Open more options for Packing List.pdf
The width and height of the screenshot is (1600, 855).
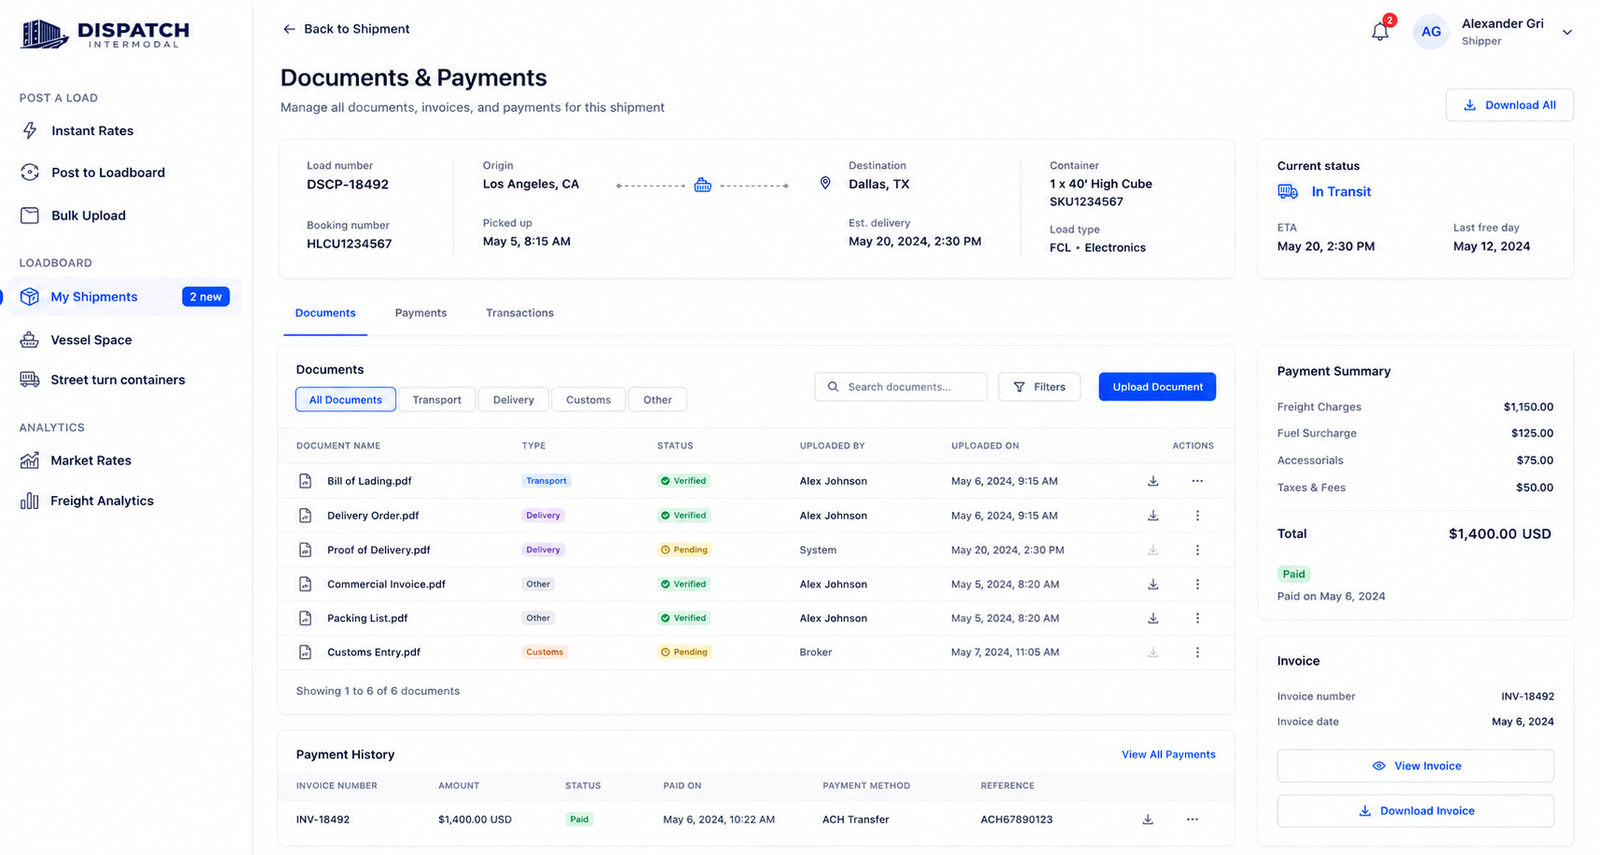tap(1197, 618)
